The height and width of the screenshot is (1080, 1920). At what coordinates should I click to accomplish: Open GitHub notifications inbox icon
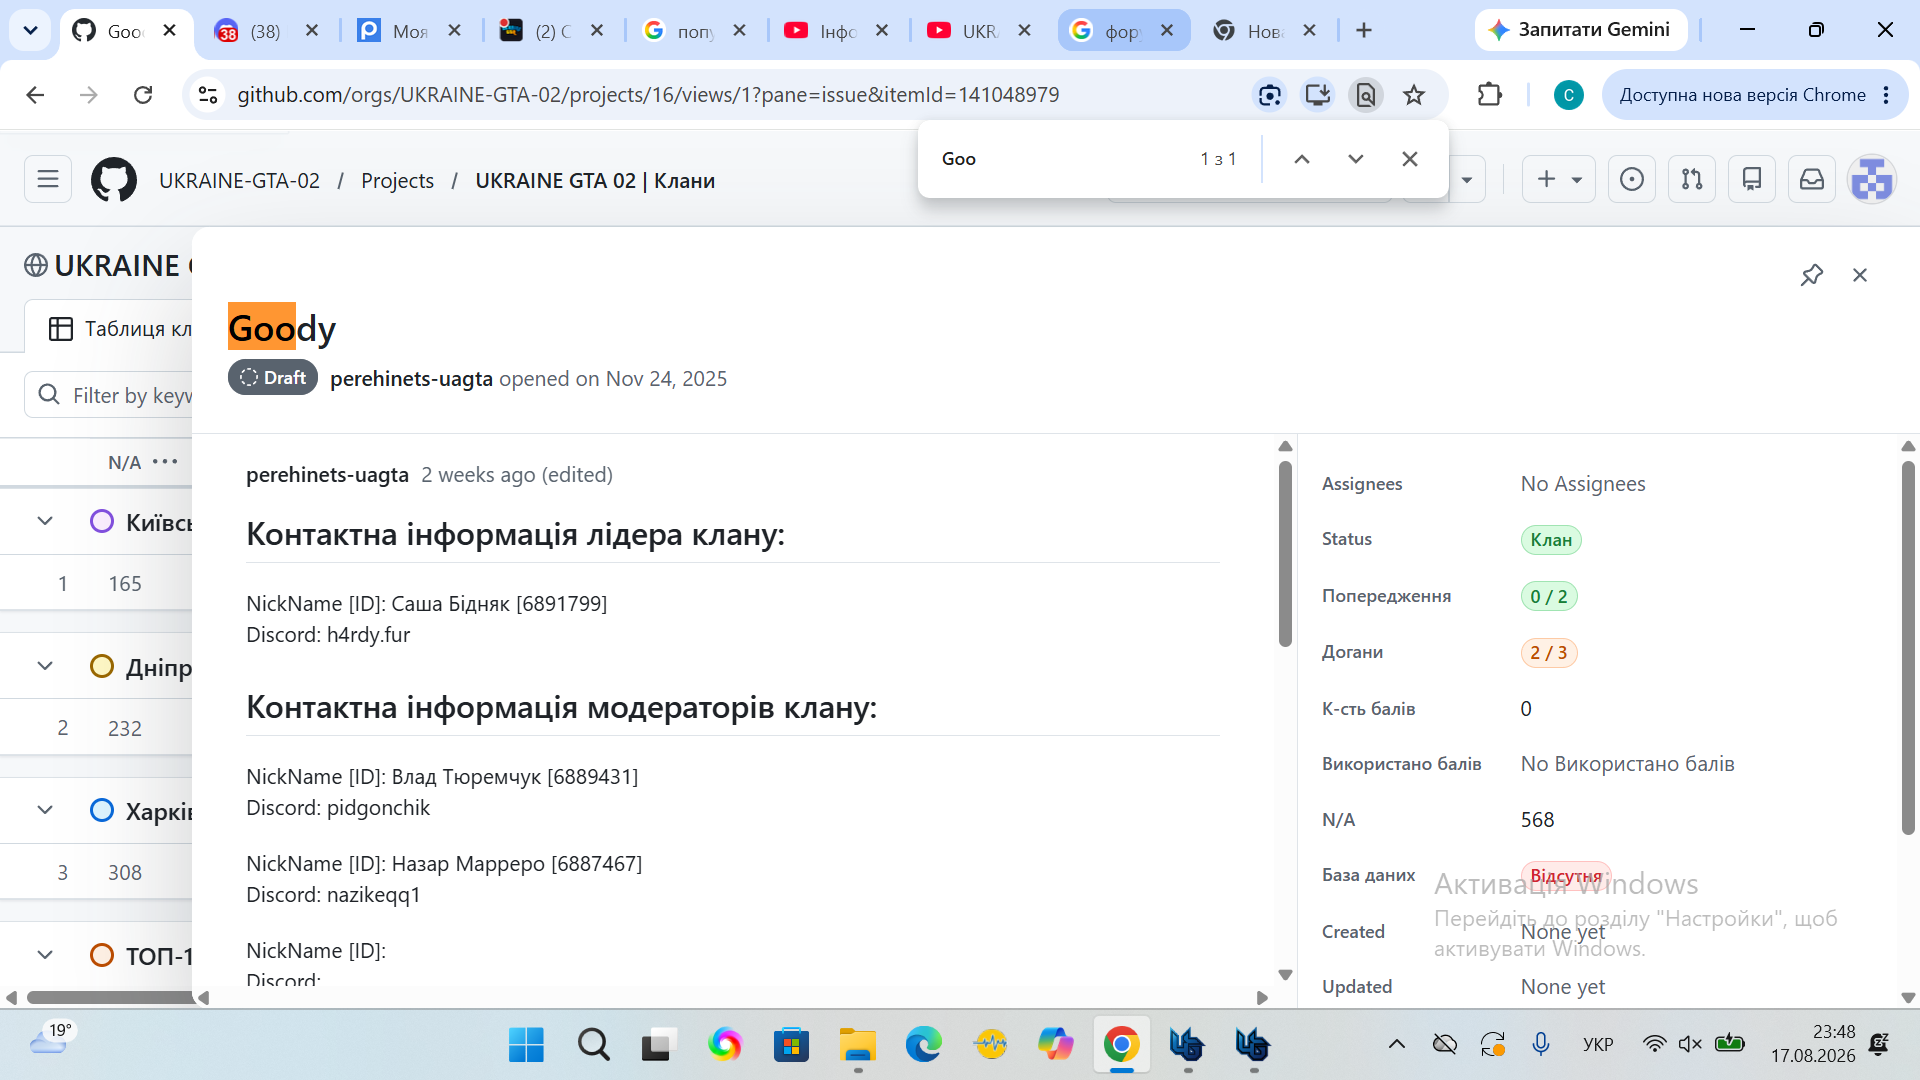pos(1812,180)
